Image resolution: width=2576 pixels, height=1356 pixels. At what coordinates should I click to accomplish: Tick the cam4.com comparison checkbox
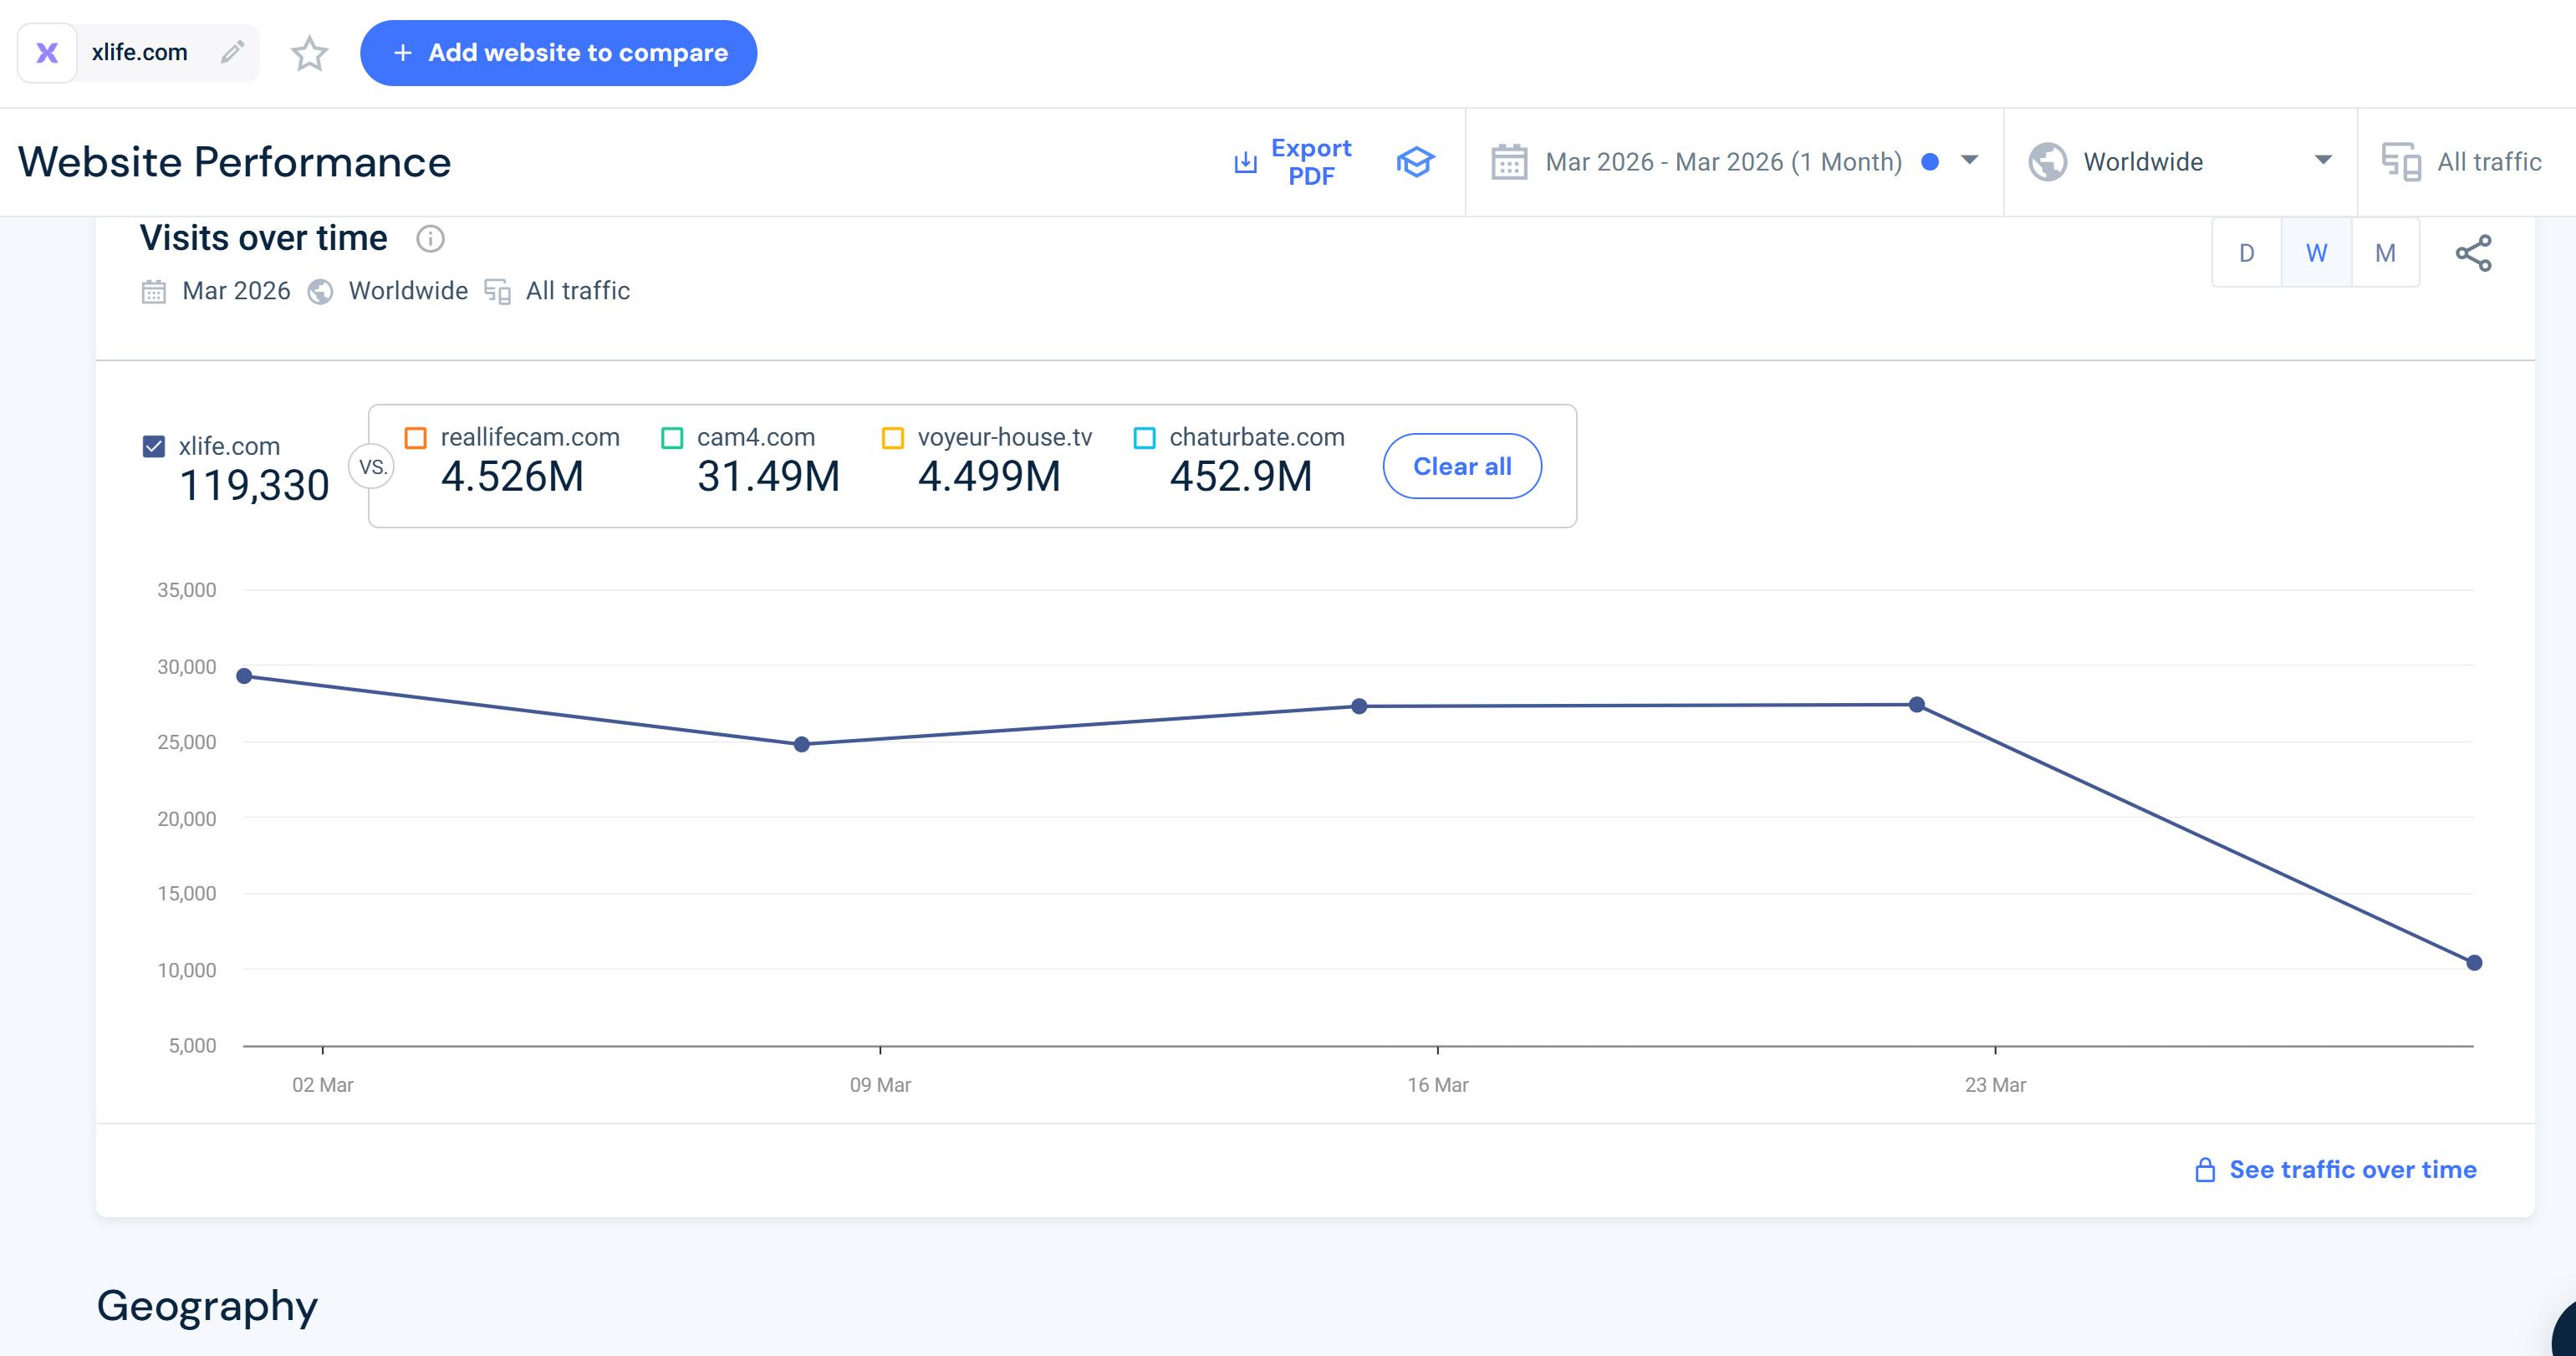click(x=673, y=438)
